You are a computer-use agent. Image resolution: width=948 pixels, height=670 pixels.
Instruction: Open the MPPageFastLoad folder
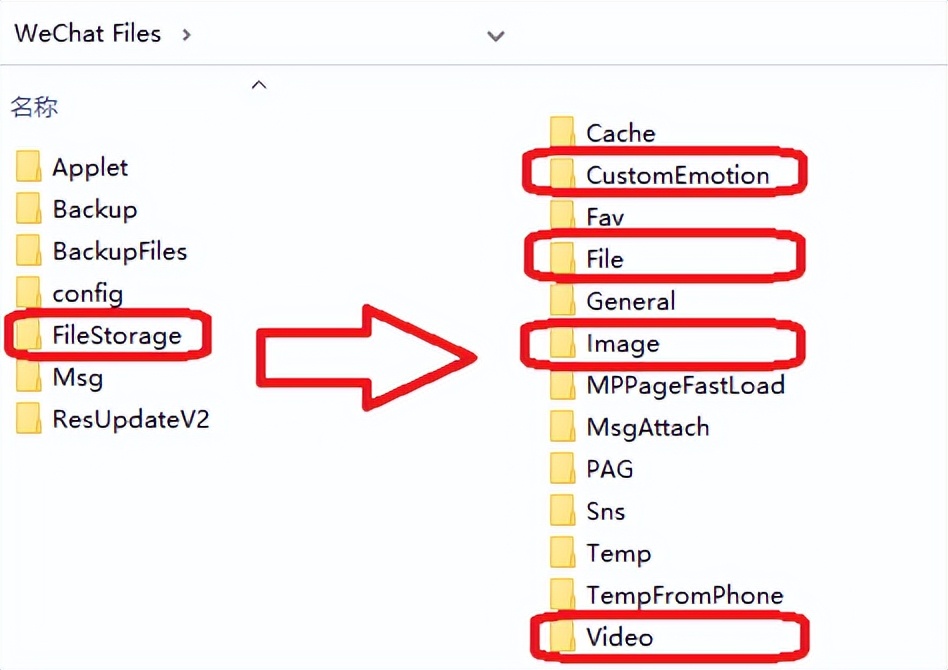[x=685, y=385]
